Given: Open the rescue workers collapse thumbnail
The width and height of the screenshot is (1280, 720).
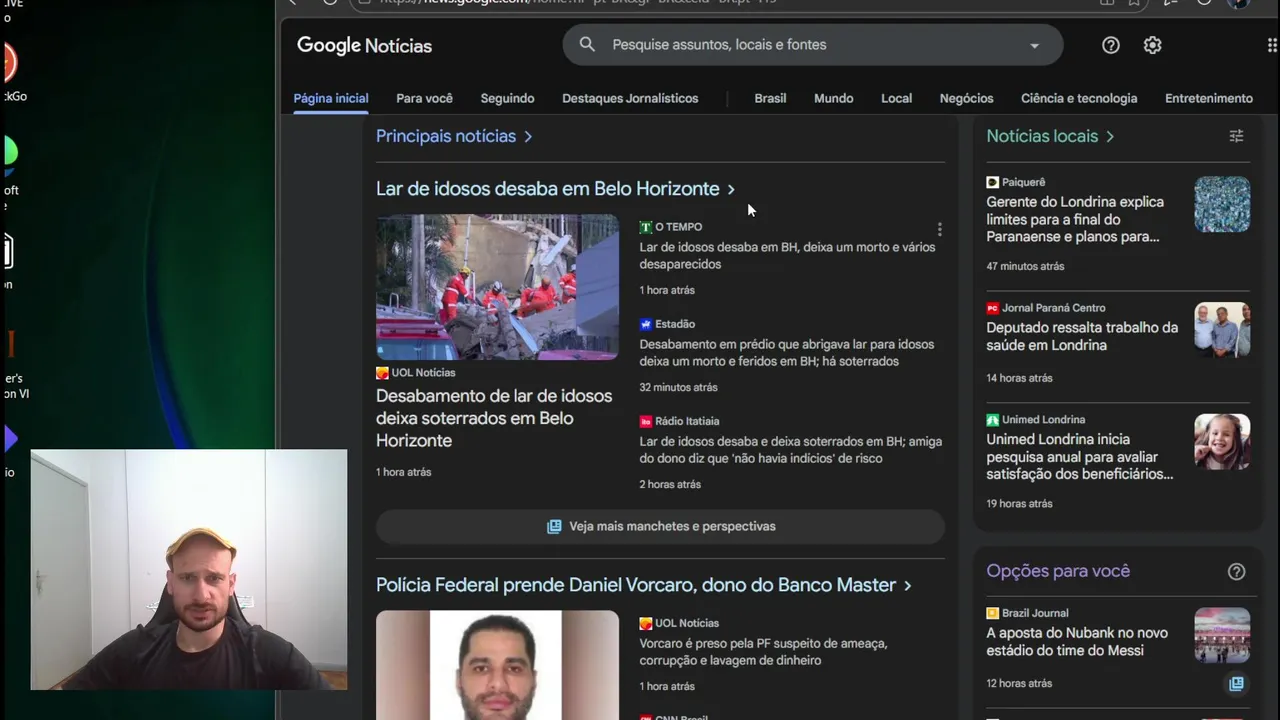Looking at the screenshot, I should [497, 287].
